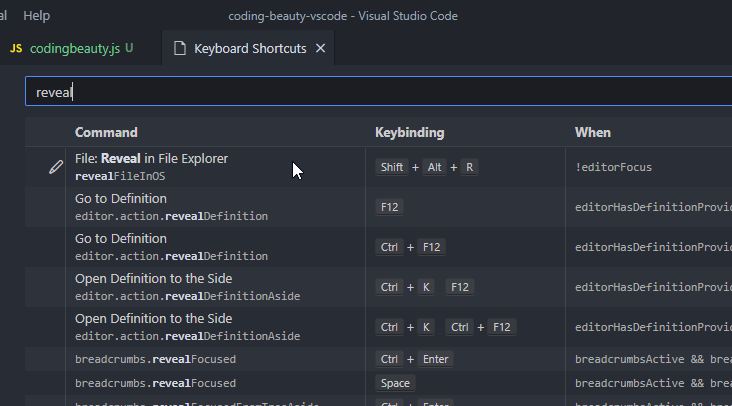Click the Ctrl+K Ctrl+F12 keybinding cell
732x406 pixels.
tap(446, 327)
